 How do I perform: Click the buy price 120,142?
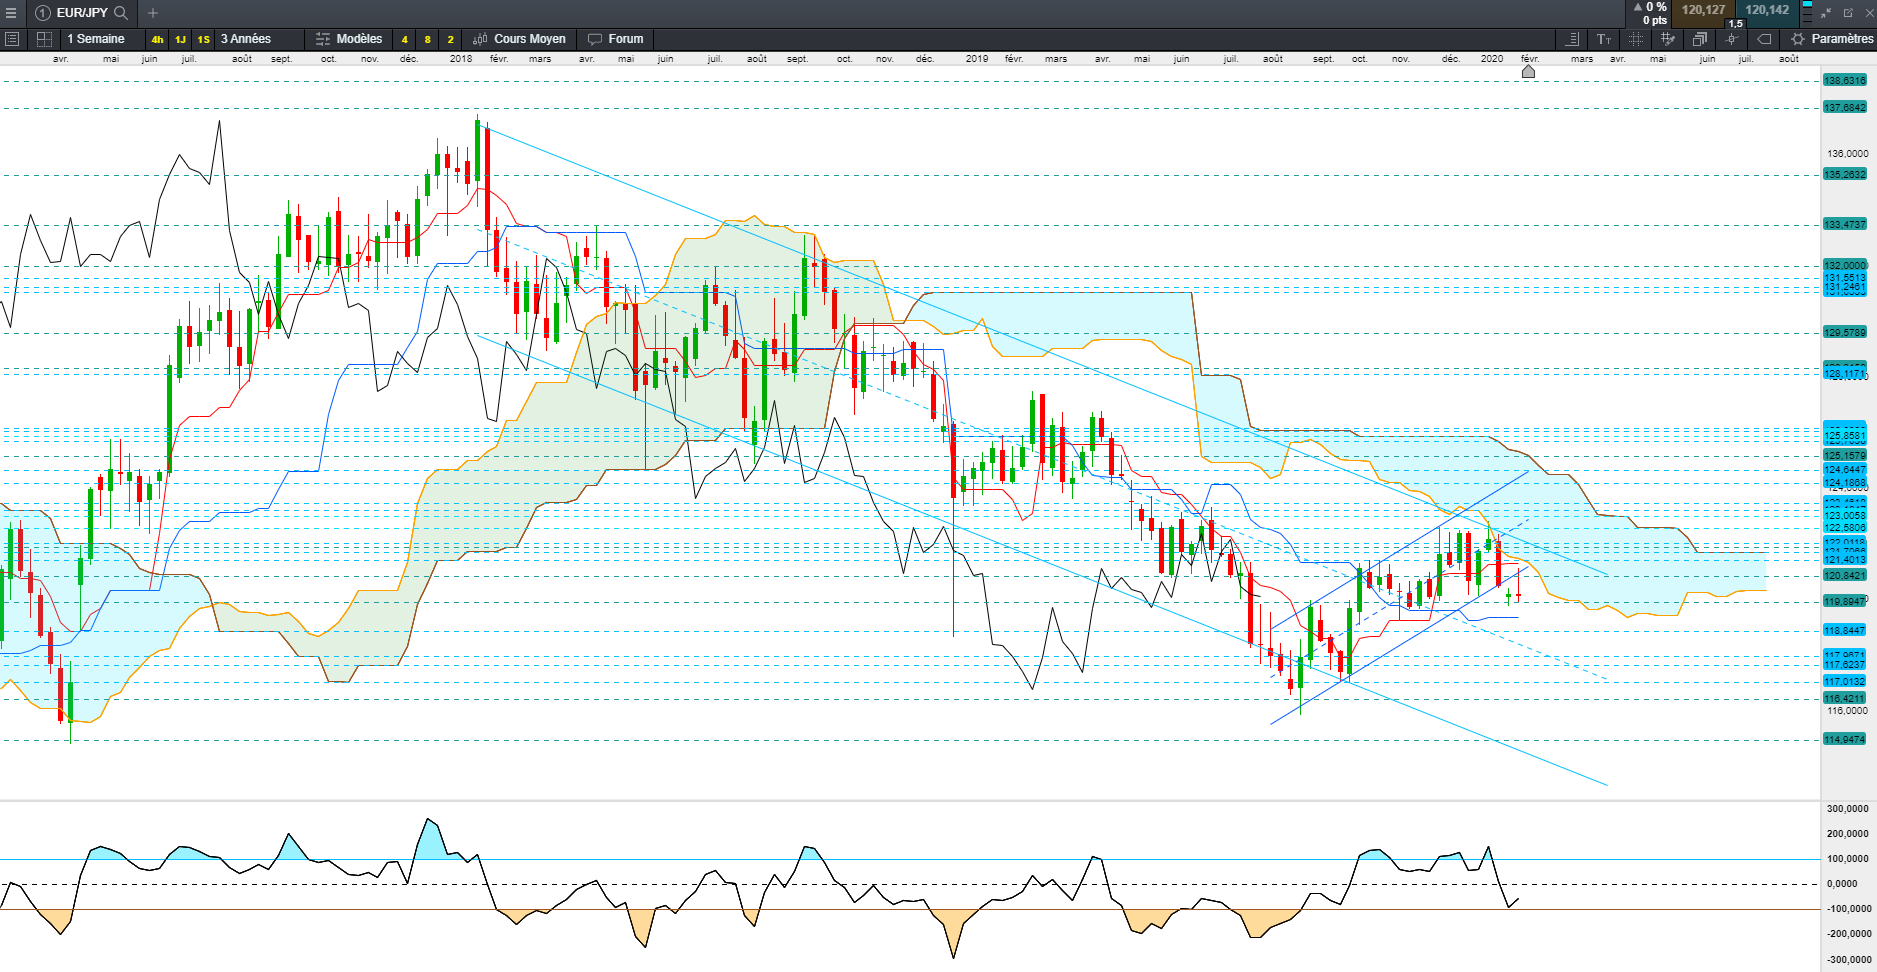coord(1767,10)
